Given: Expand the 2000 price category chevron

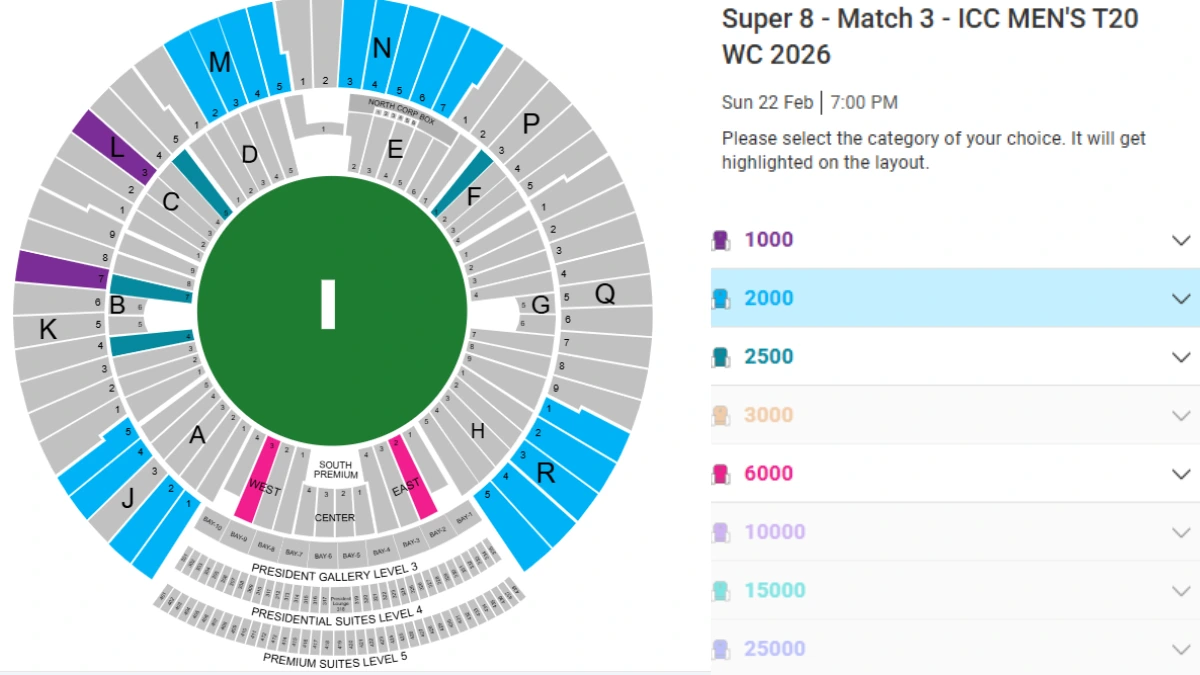Looking at the screenshot, I should click(x=1181, y=298).
